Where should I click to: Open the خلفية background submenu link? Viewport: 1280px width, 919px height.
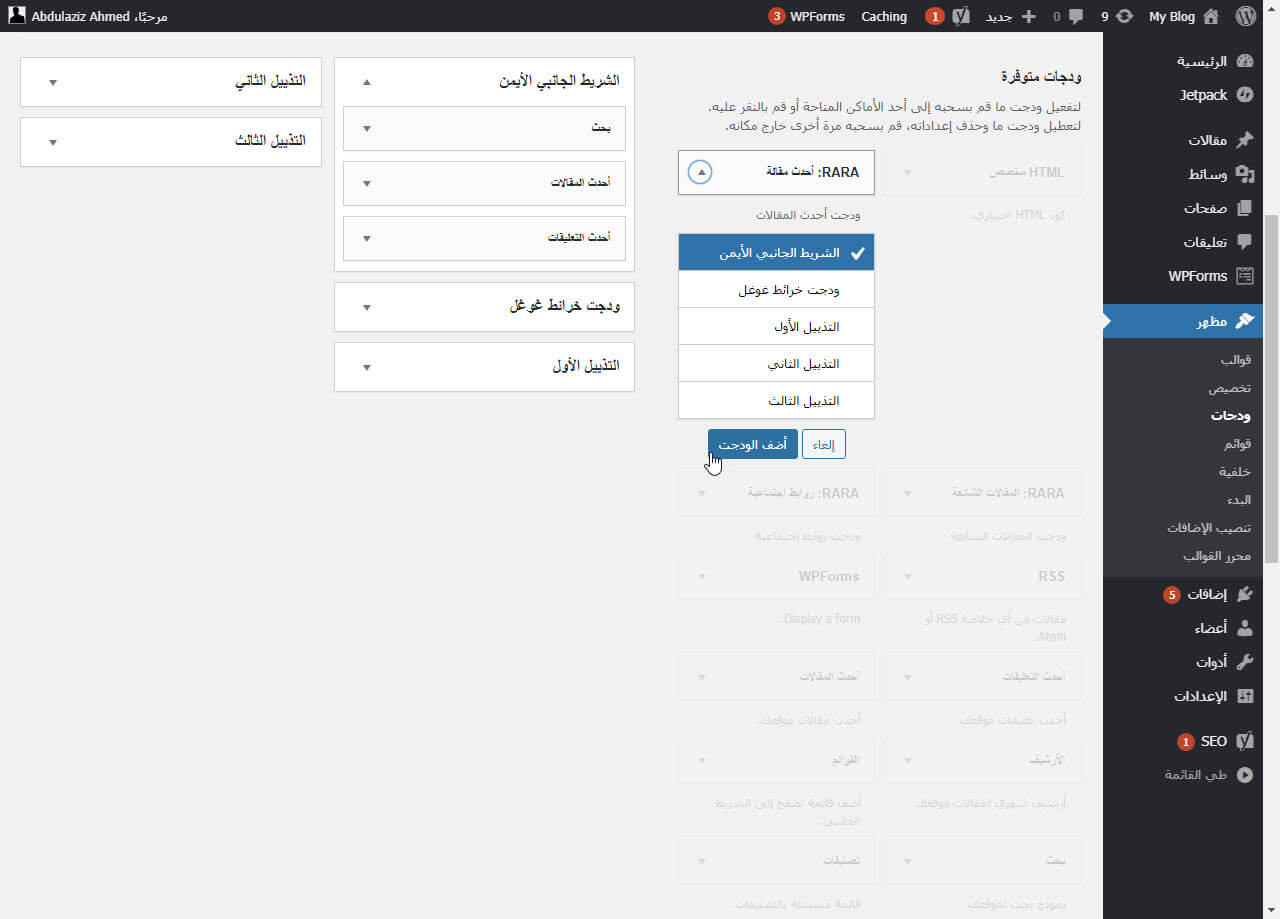coord(1235,471)
